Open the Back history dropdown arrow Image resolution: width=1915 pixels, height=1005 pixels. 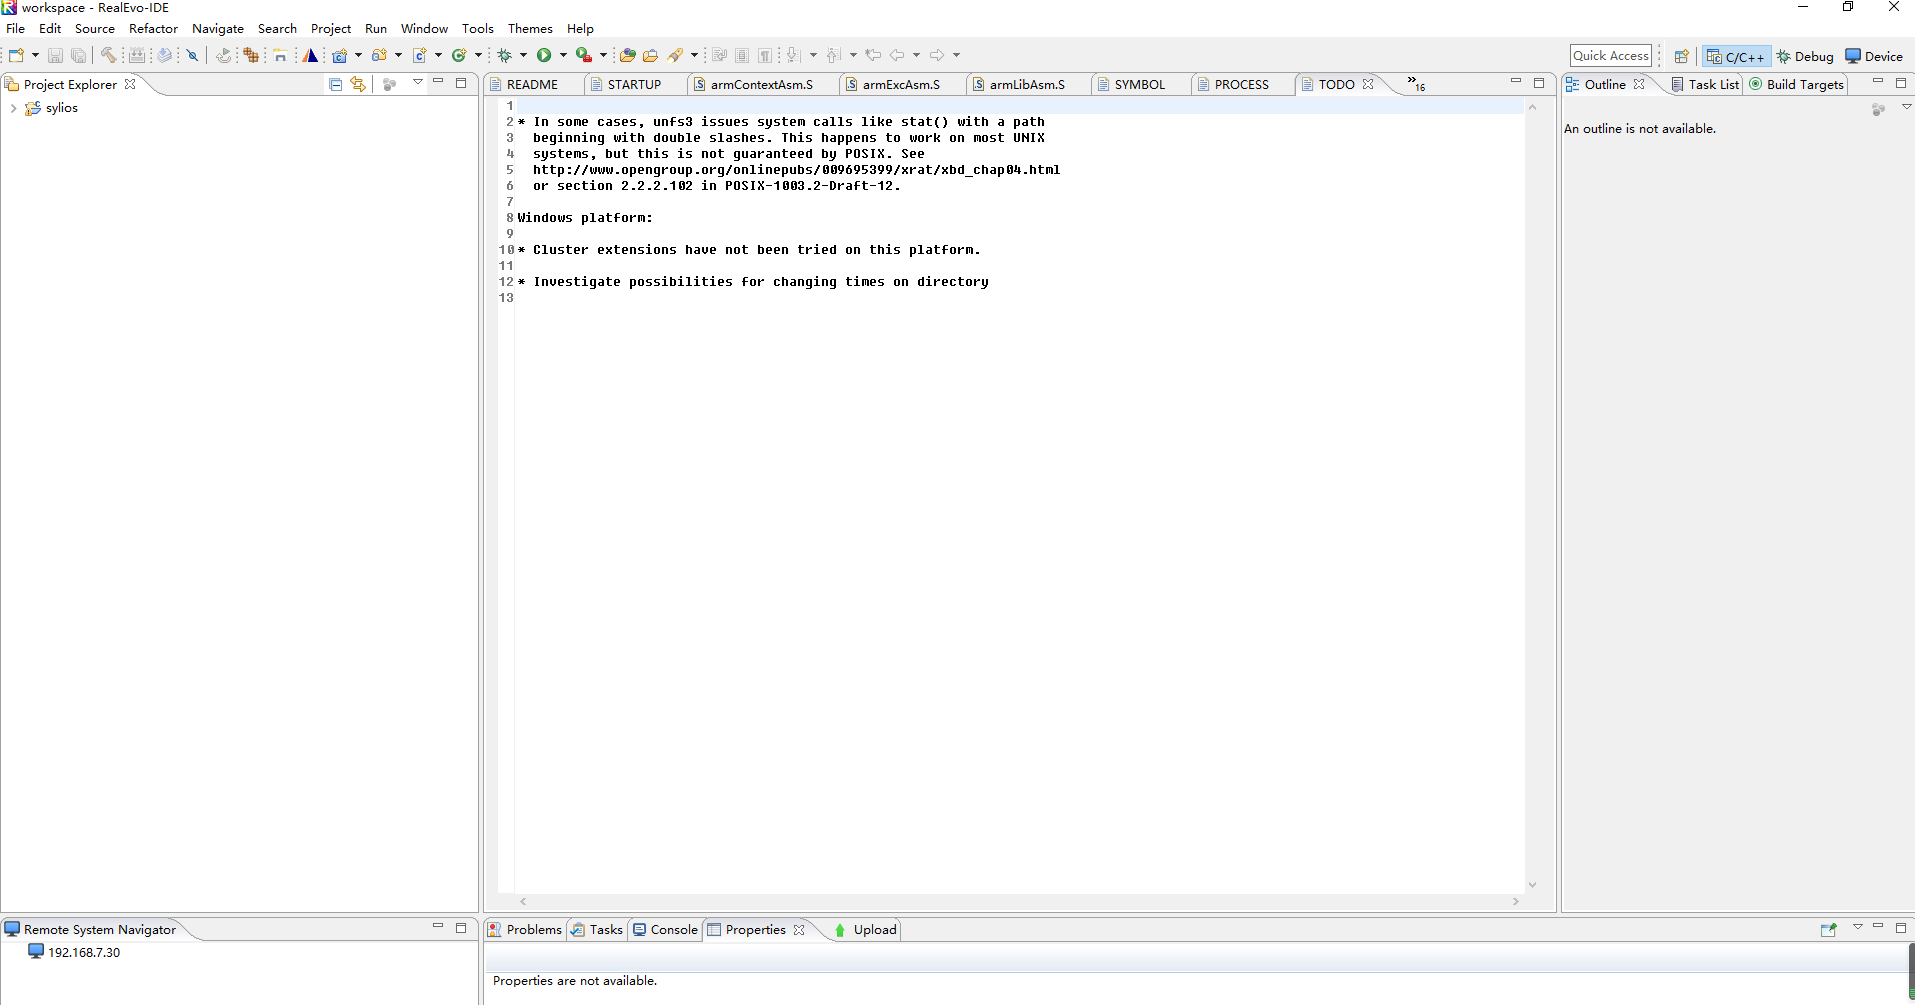click(916, 55)
